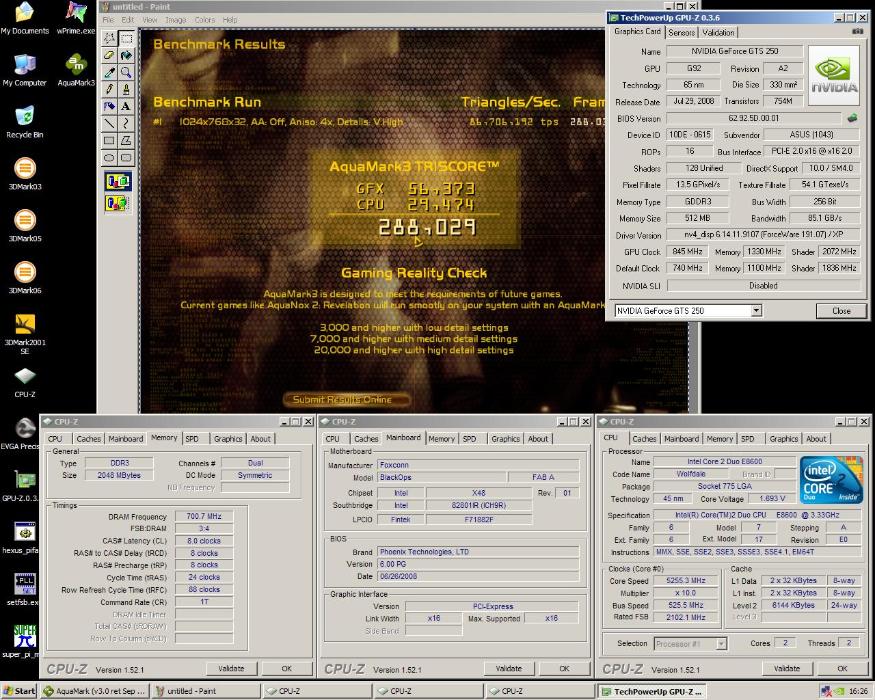Viewport: 875px width, 700px height.
Task: Click the NVIDIA logo in GPU-Z
Action: click(834, 76)
